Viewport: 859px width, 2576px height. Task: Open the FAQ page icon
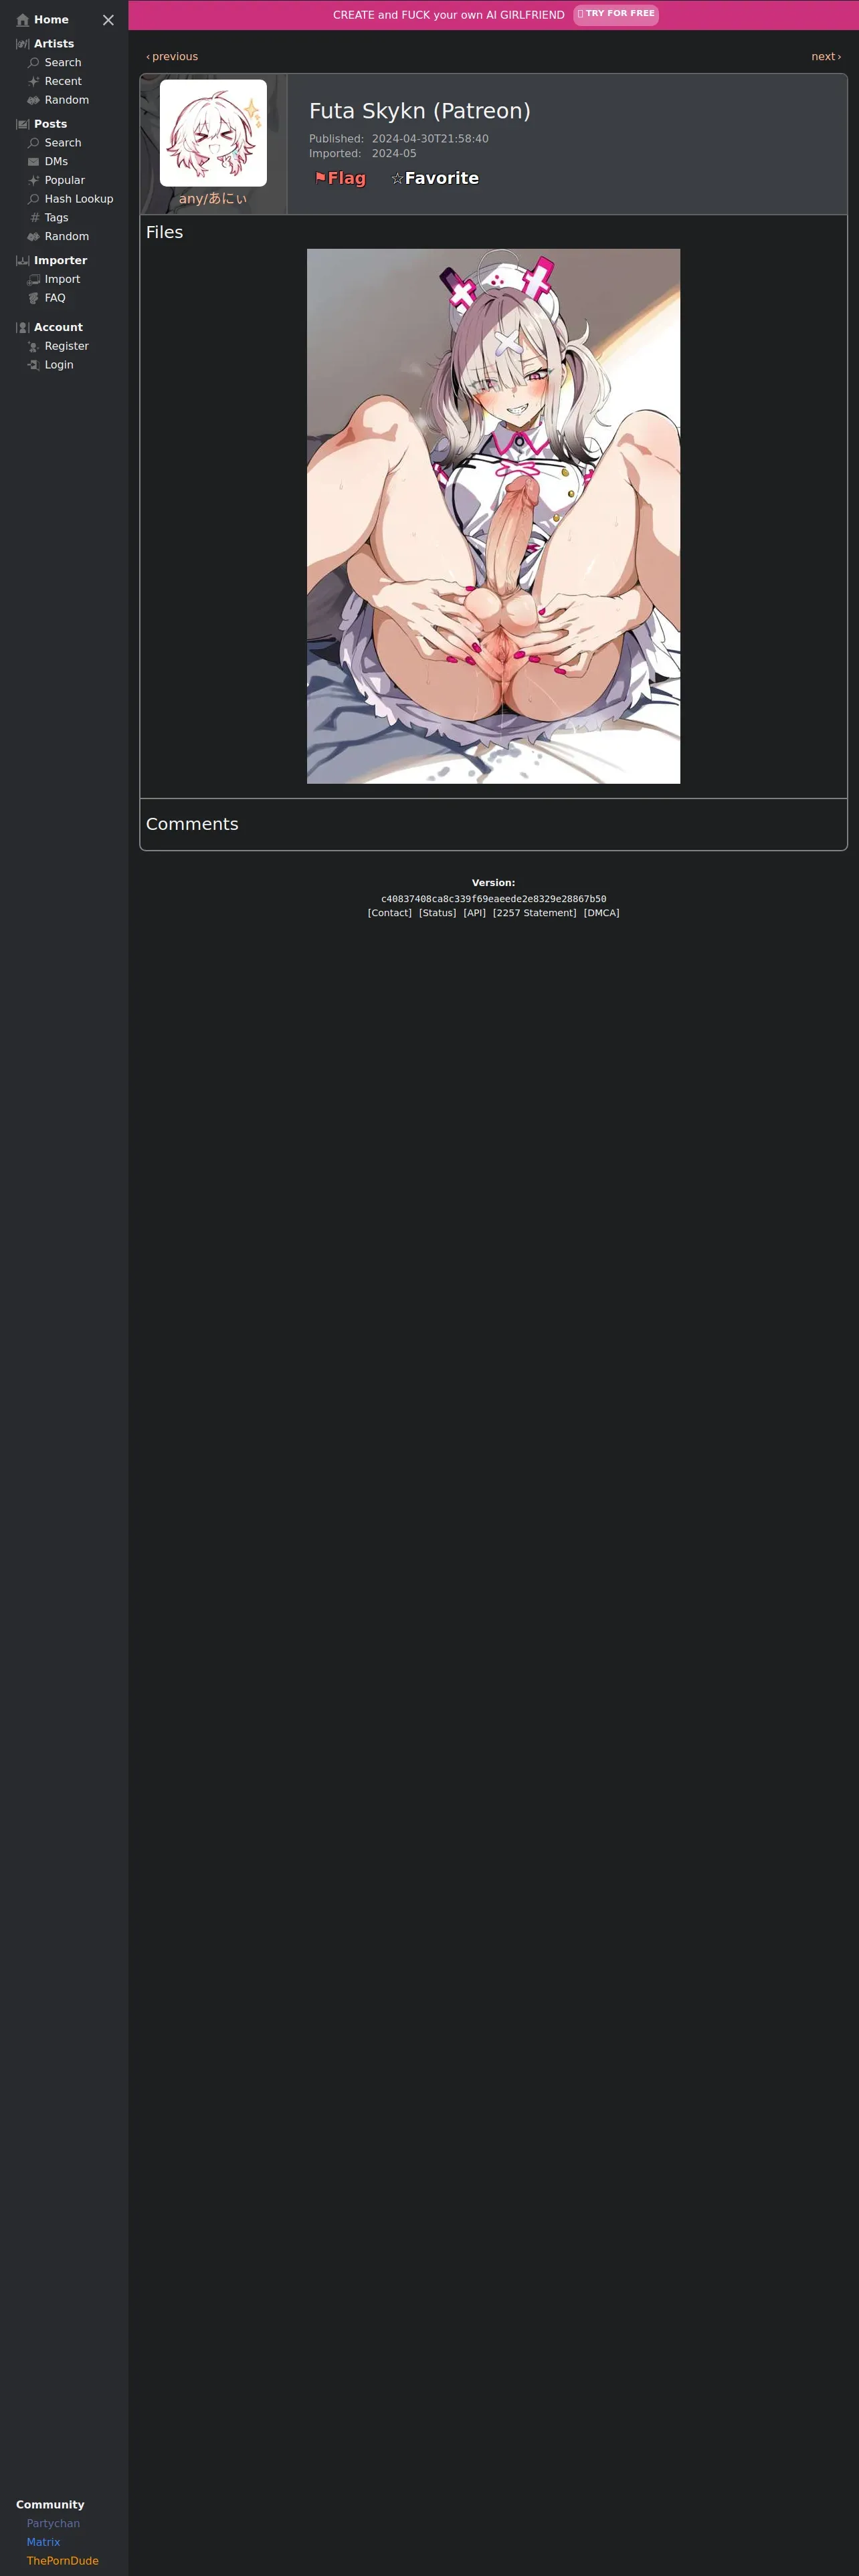(x=34, y=299)
